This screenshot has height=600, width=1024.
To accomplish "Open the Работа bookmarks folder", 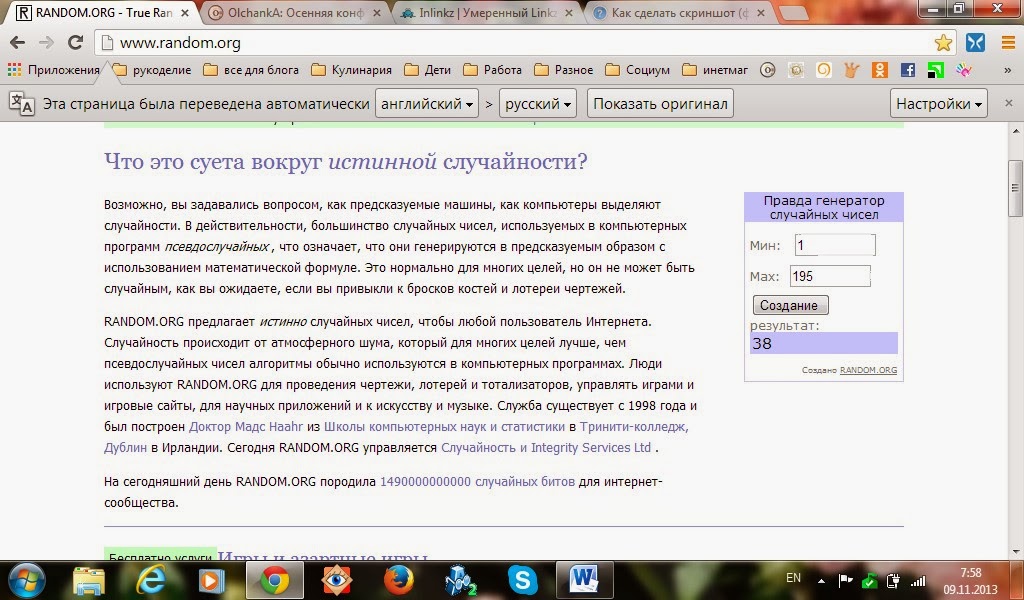I will (492, 70).
